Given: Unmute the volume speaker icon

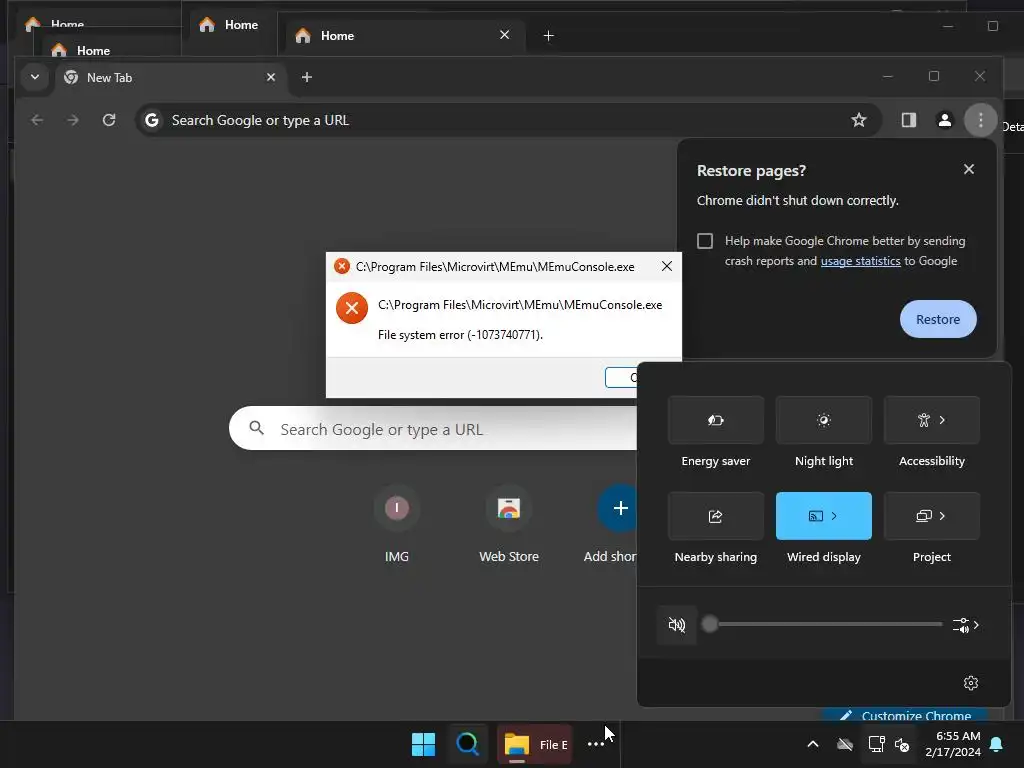Looking at the screenshot, I should pyautogui.click(x=677, y=625).
